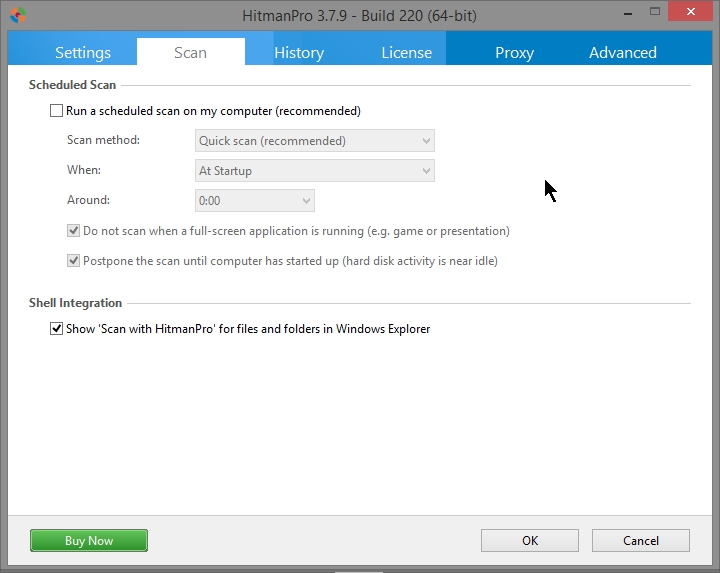Click the 'Around:' label
This screenshot has height=573, width=720.
(89, 200)
